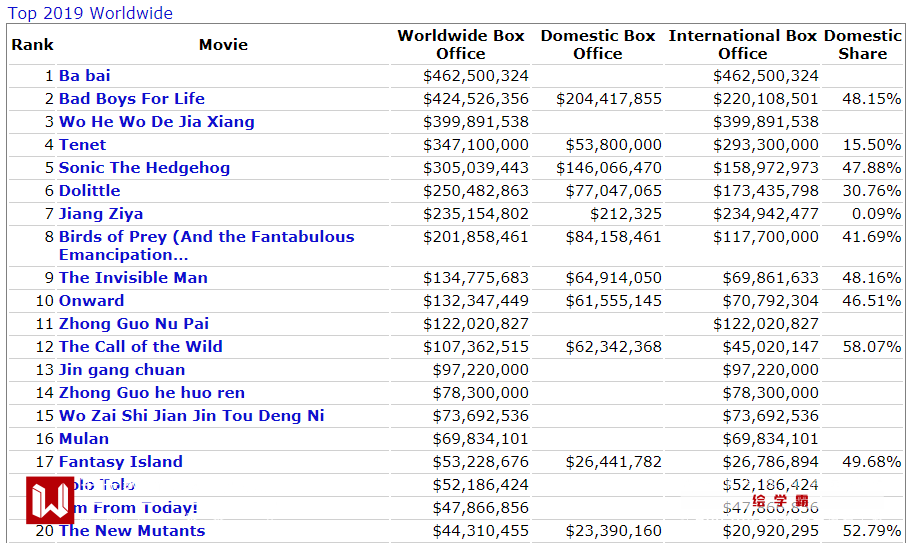Viewport: 910px width, 543px height.
Task: Open the Onward movie link
Action: click(91, 301)
